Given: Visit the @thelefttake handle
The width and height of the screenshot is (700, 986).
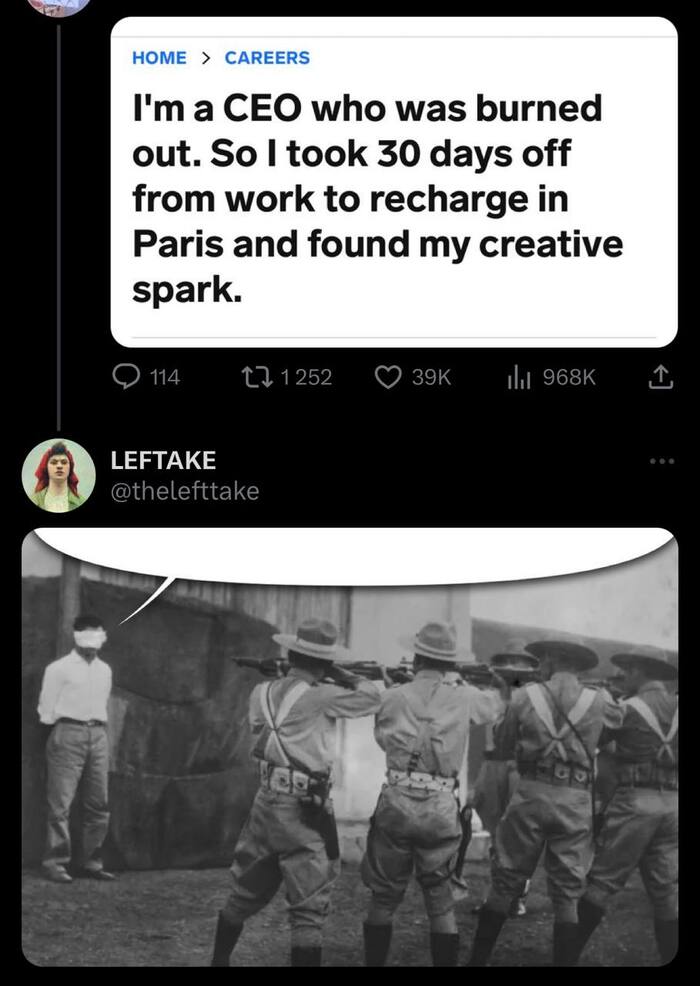Looking at the screenshot, I should 184,490.
